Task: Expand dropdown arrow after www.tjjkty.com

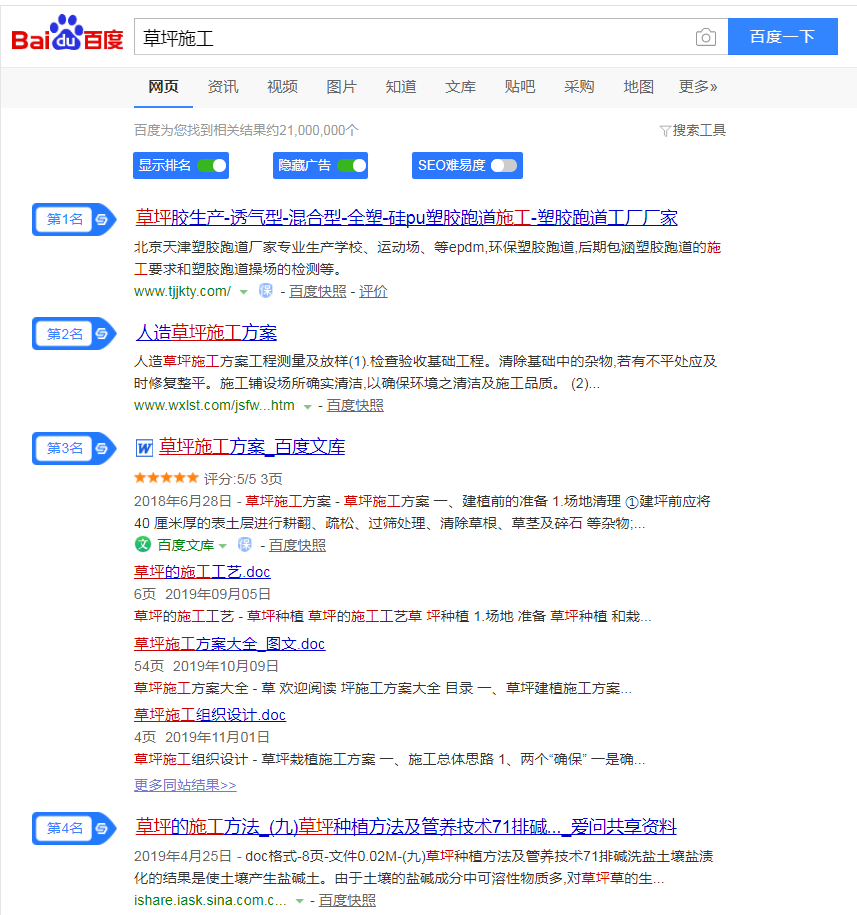Action: click(x=244, y=292)
